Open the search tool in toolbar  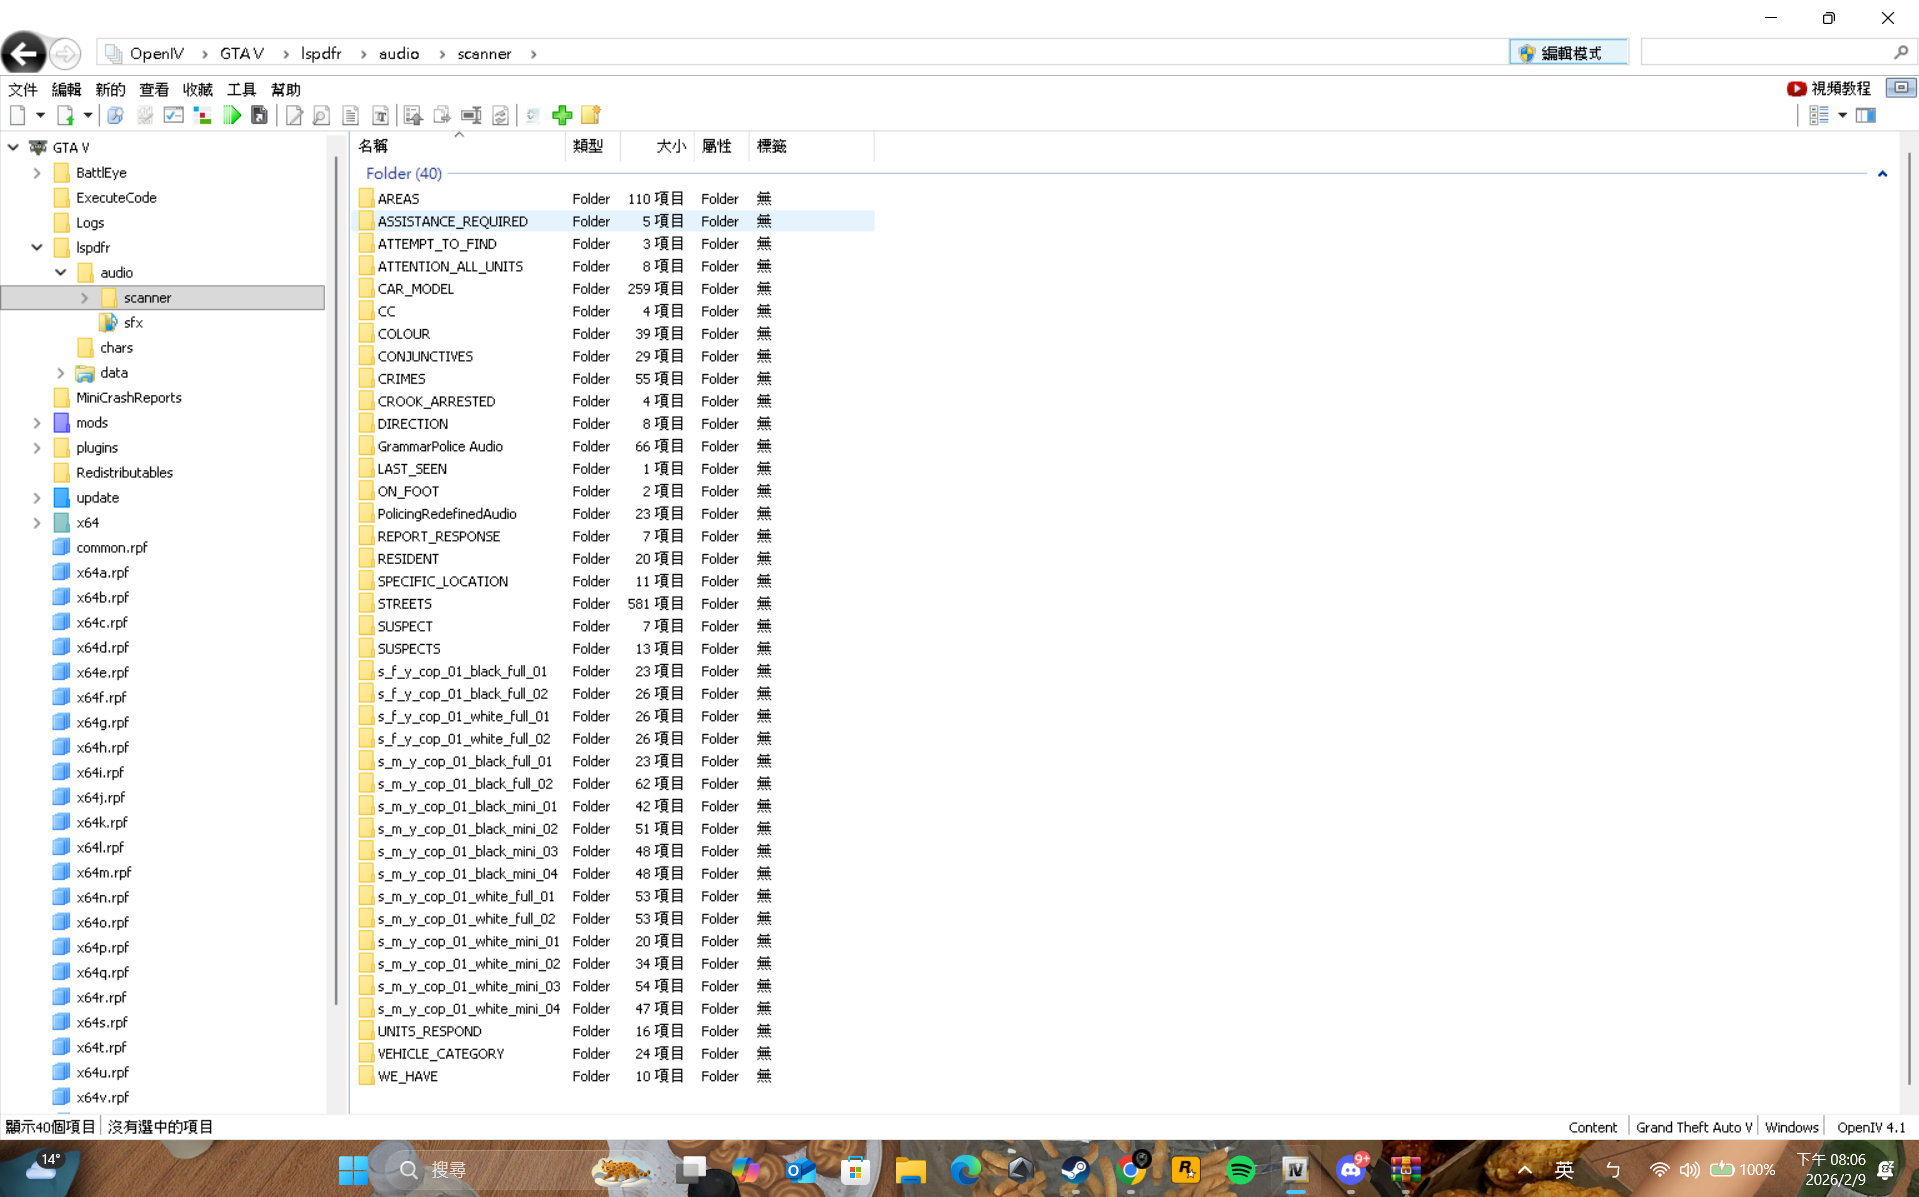pos(115,115)
